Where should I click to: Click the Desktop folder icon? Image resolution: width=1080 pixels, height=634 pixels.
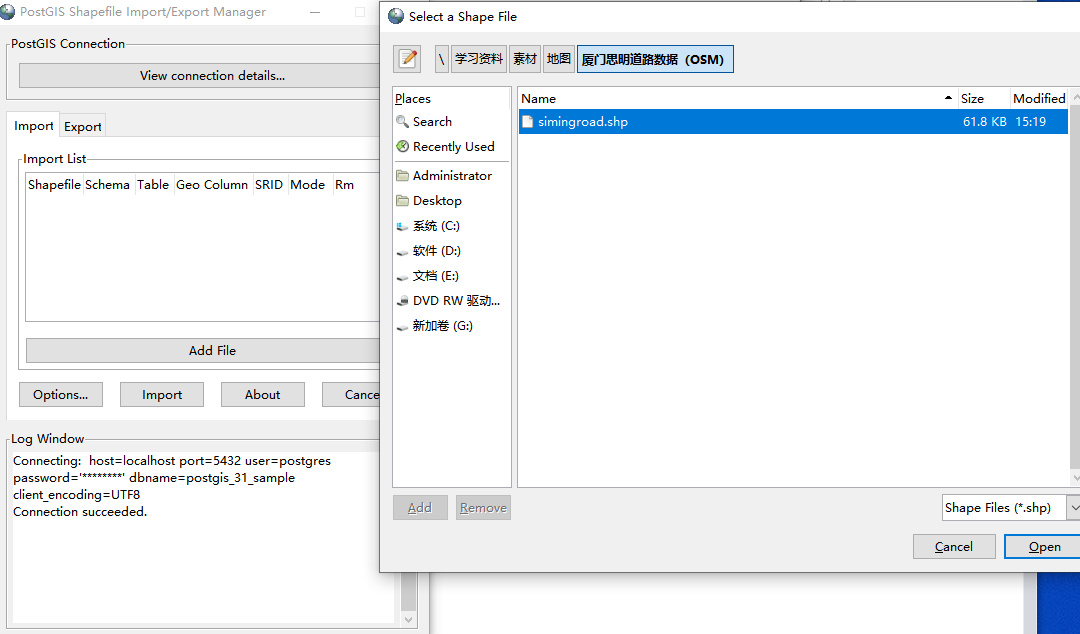click(402, 201)
